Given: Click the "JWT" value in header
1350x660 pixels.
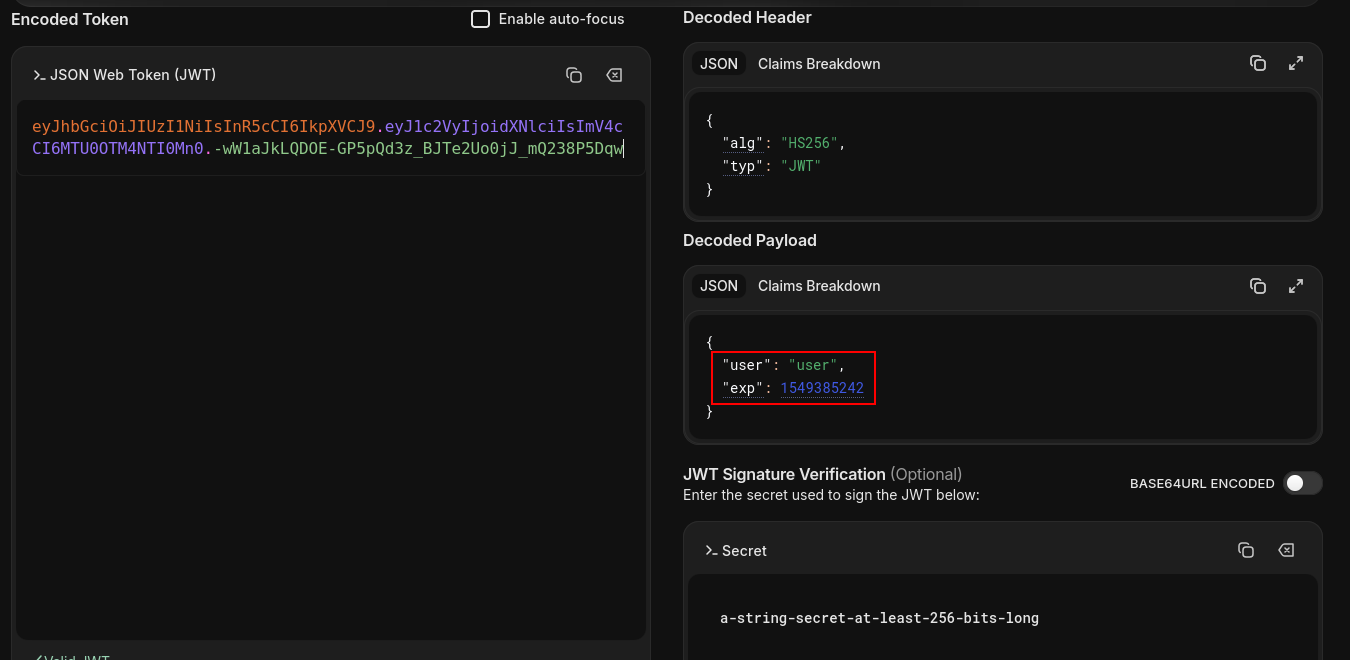Looking at the screenshot, I should pyautogui.click(x=801, y=166).
